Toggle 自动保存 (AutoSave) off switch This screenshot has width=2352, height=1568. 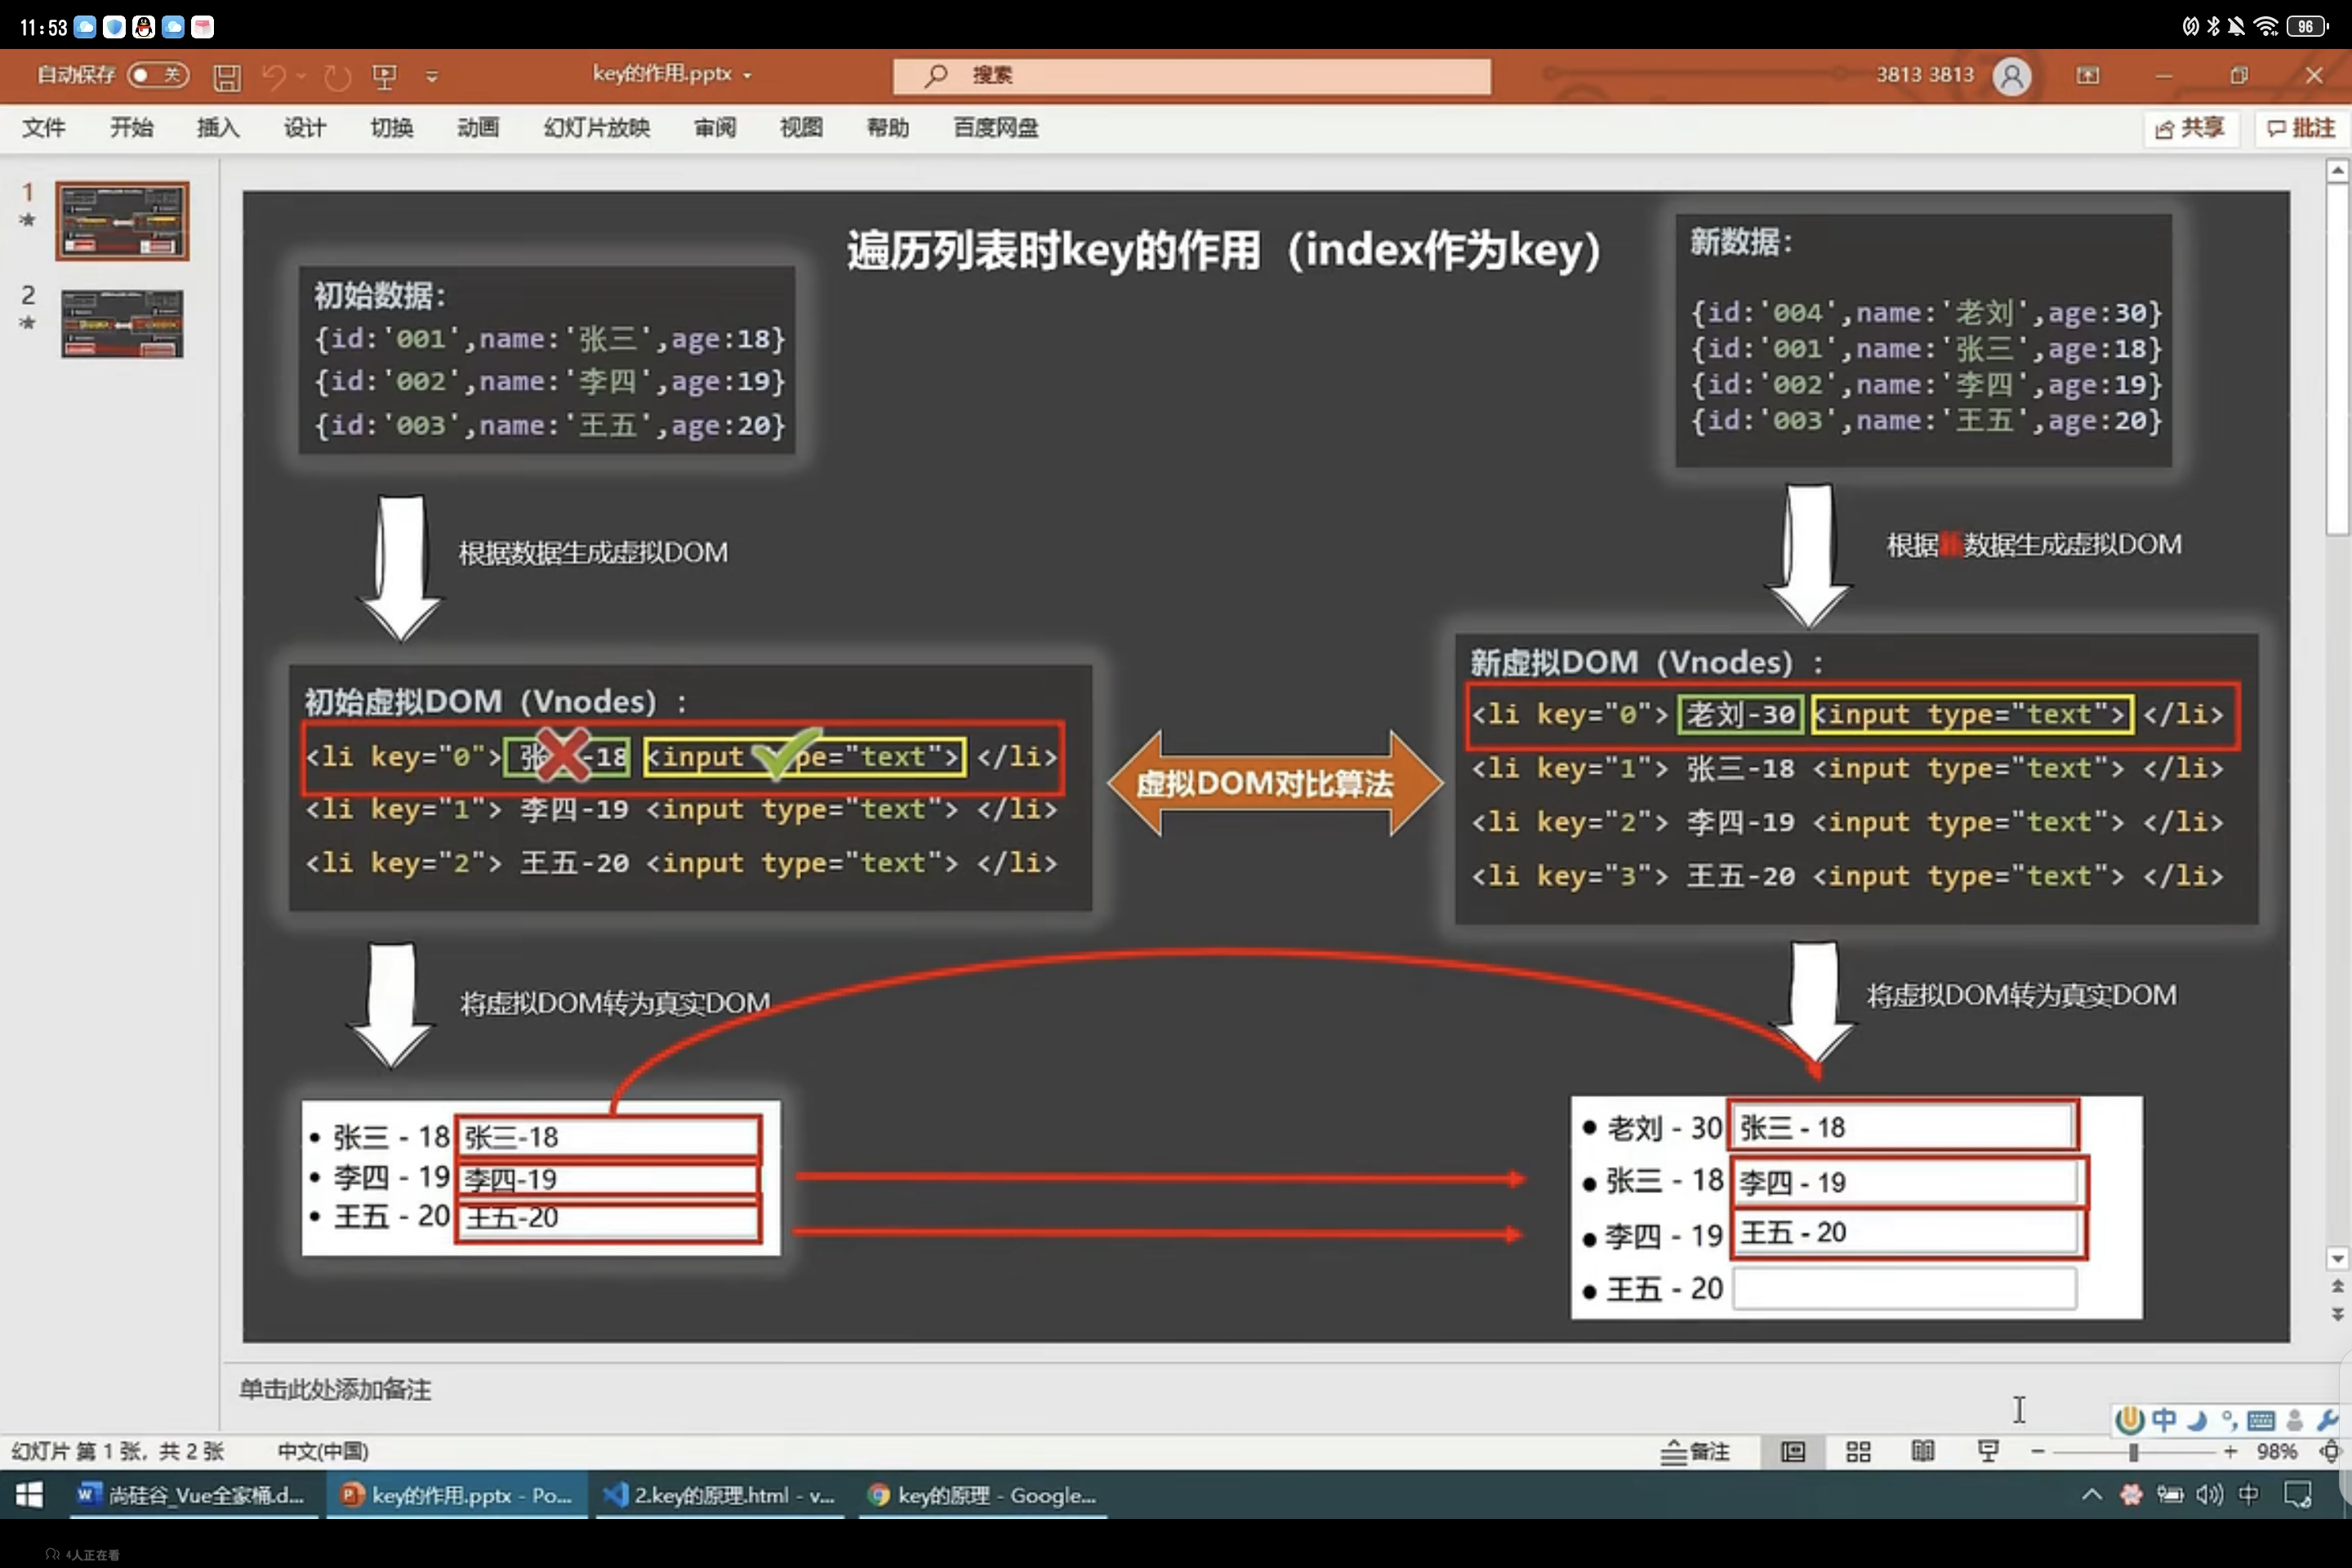[x=155, y=76]
